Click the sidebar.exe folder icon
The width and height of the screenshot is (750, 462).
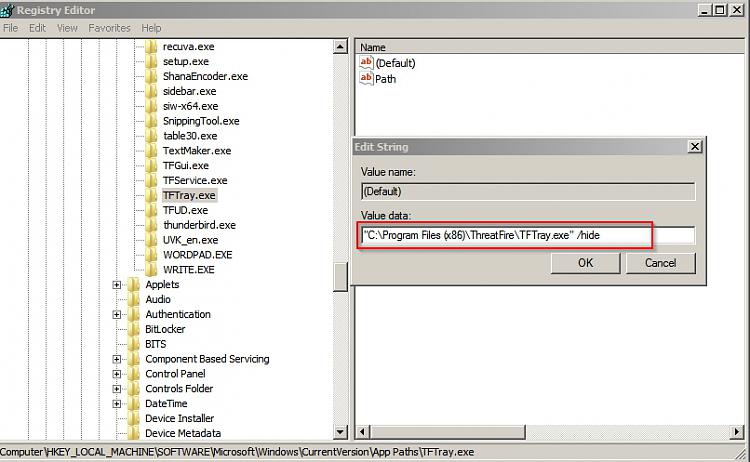tap(151, 91)
